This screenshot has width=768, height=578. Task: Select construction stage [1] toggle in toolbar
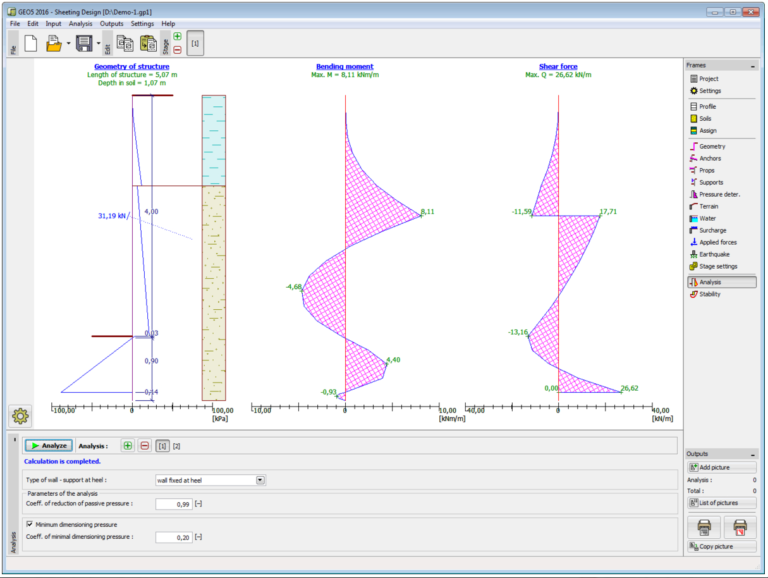[x=196, y=43]
